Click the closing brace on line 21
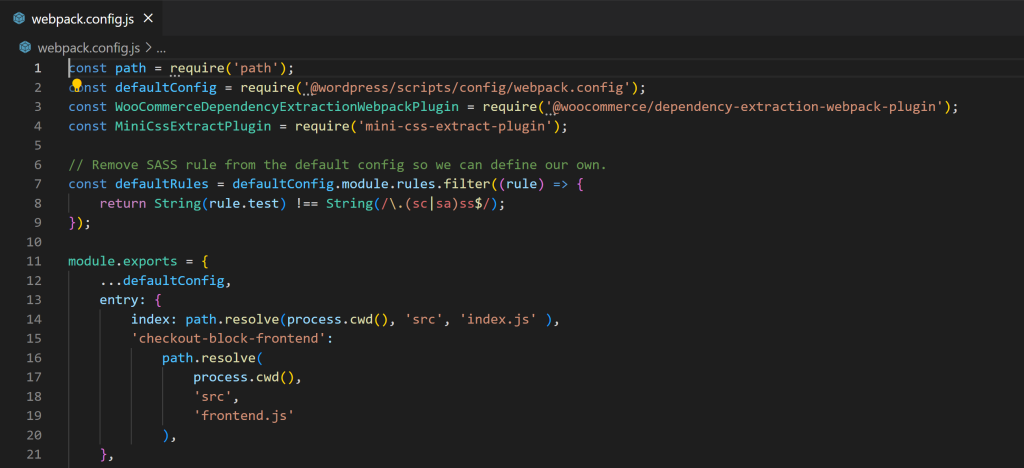The width and height of the screenshot is (1024, 468). pos(103,454)
